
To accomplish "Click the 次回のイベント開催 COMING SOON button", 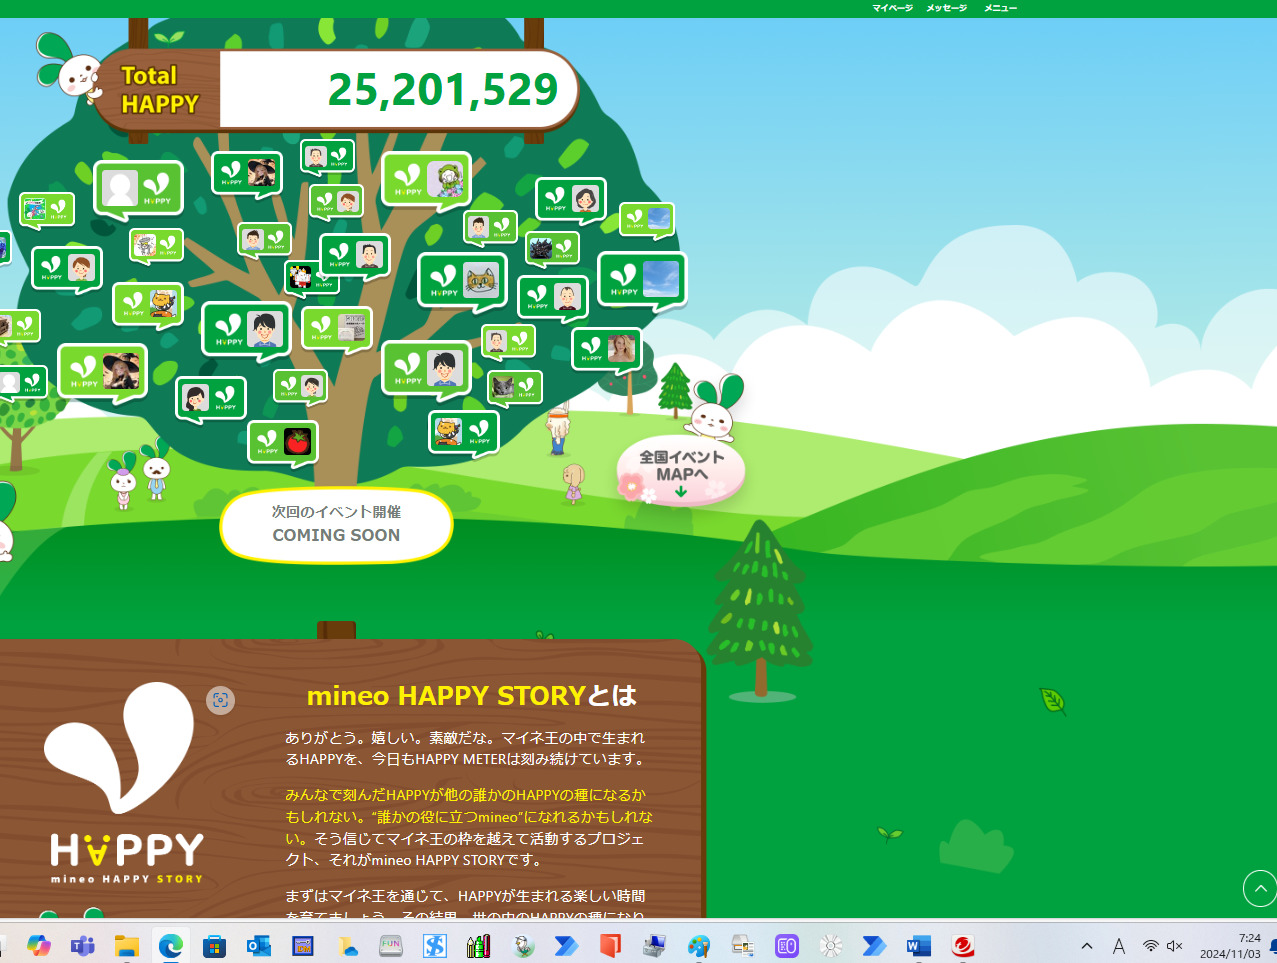I will [x=336, y=524].
